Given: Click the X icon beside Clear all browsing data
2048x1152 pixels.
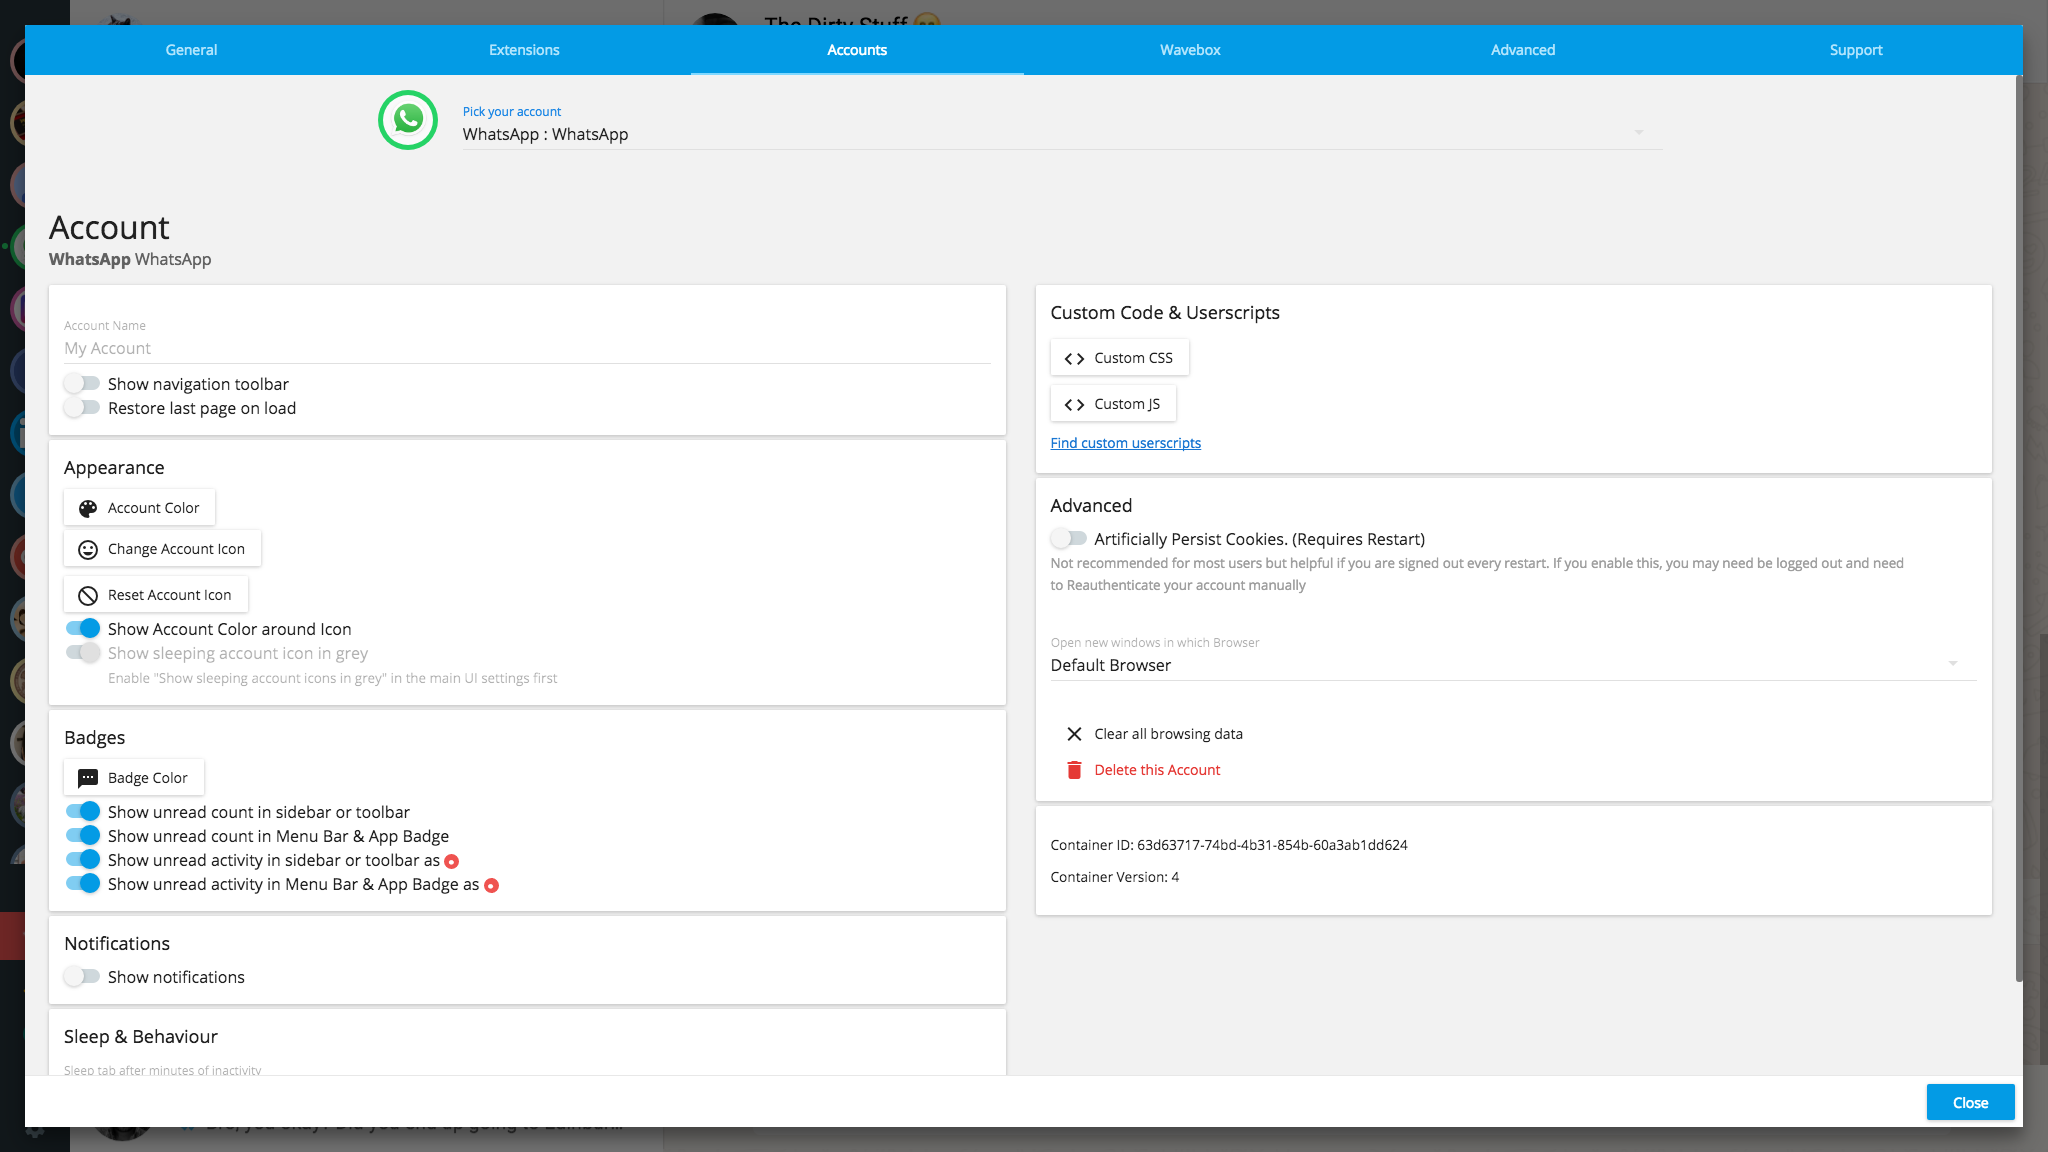Looking at the screenshot, I should 1074,734.
